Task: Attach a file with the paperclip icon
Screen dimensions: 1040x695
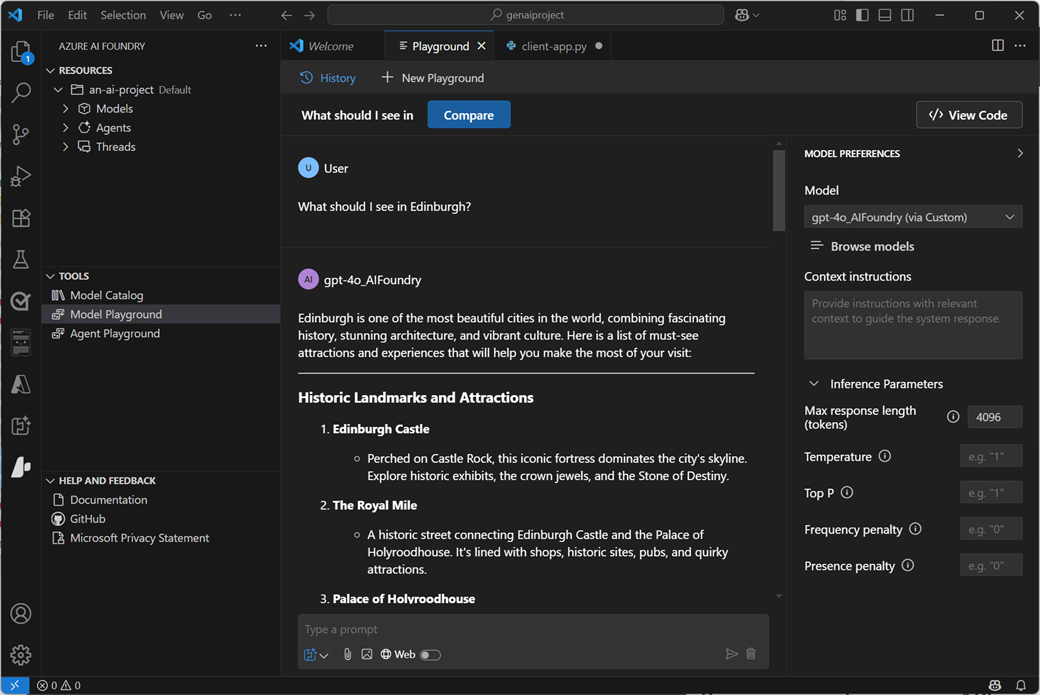Action: tap(347, 653)
